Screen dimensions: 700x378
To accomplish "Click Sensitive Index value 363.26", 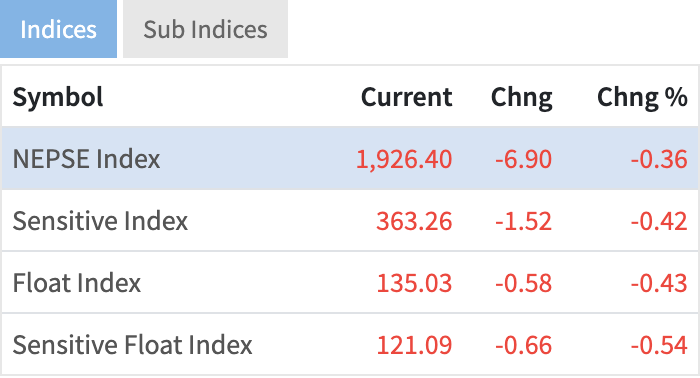I will point(414,221).
